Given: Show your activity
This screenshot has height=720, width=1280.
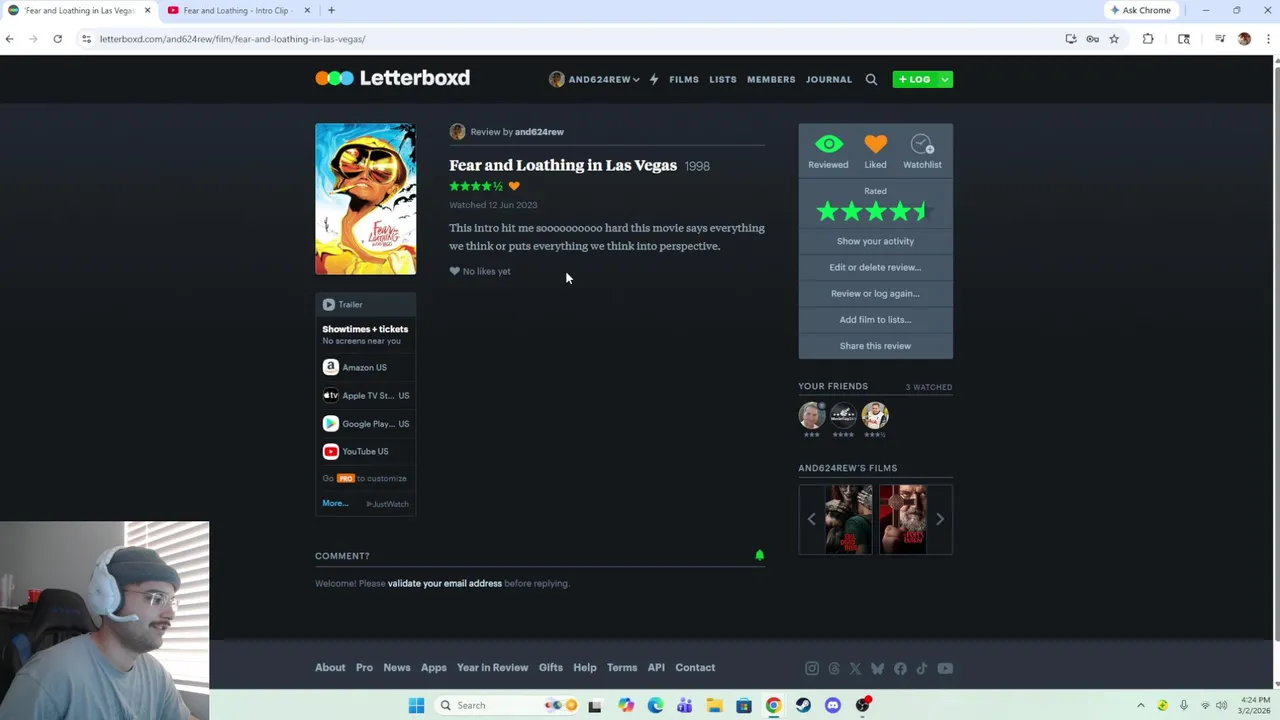Looking at the screenshot, I should pyautogui.click(x=875, y=241).
